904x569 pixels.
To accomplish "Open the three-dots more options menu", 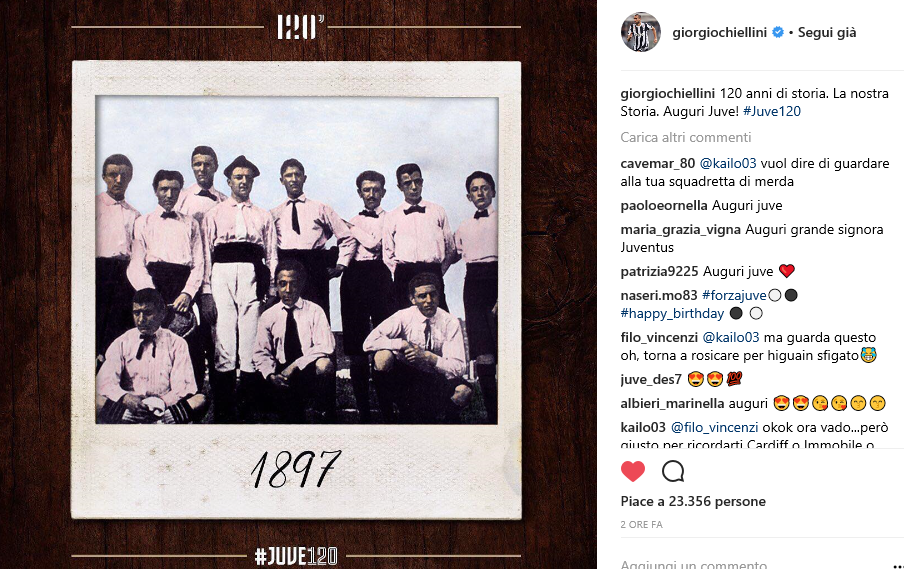I will (895, 565).
